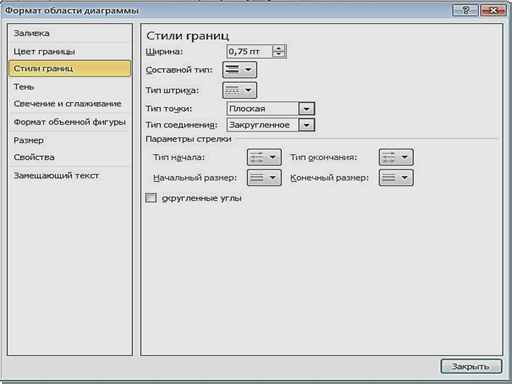Image resolution: width=512 pixels, height=384 pixels.
Task: Decrease width with spinner down arrow
Action: 279,55
